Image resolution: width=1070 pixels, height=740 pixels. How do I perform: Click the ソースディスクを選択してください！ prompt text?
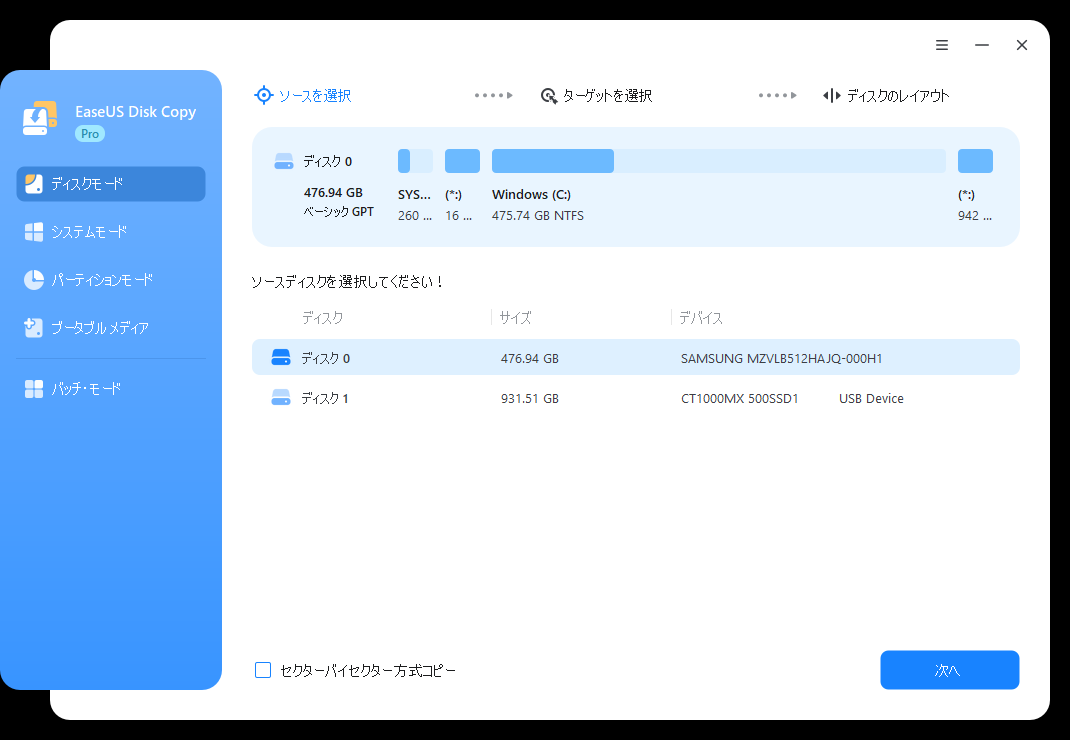point(348,281)
